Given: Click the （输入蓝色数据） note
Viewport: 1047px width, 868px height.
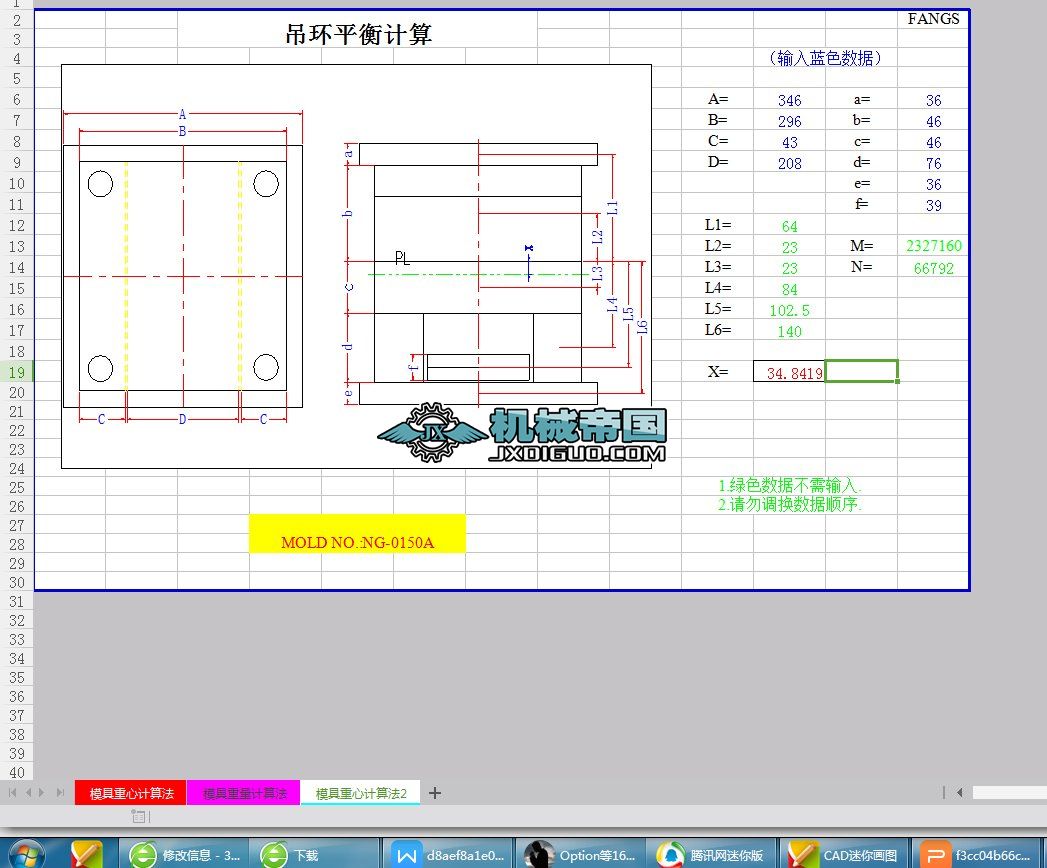Looking at the screenshot, I should point(825,58).
